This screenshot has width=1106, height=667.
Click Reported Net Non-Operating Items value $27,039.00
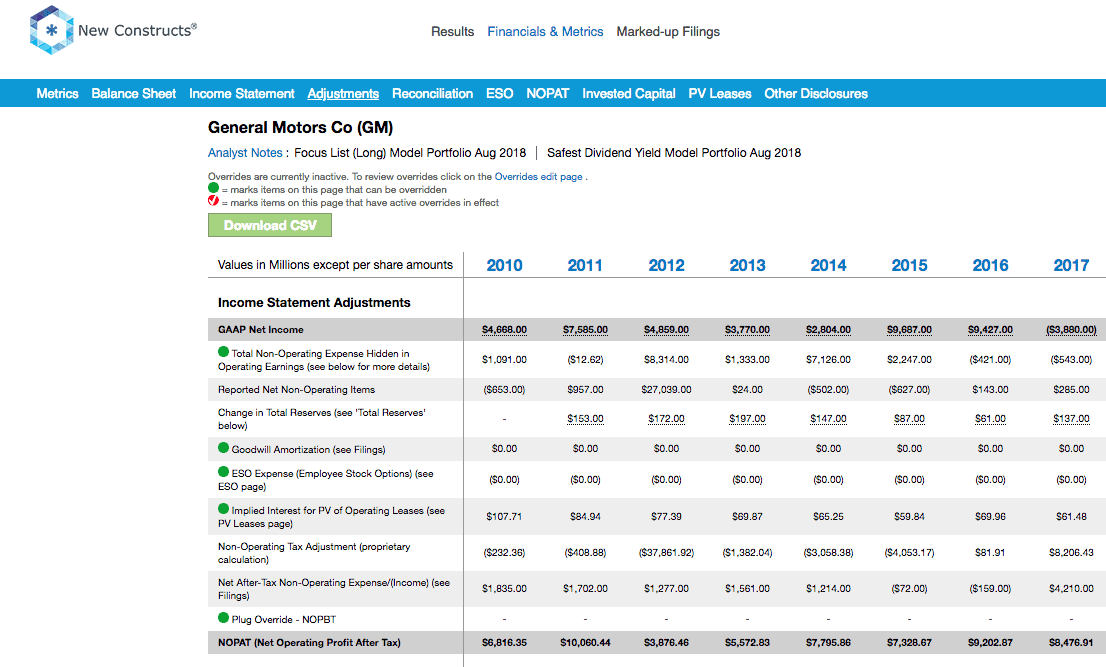[667, 389]
